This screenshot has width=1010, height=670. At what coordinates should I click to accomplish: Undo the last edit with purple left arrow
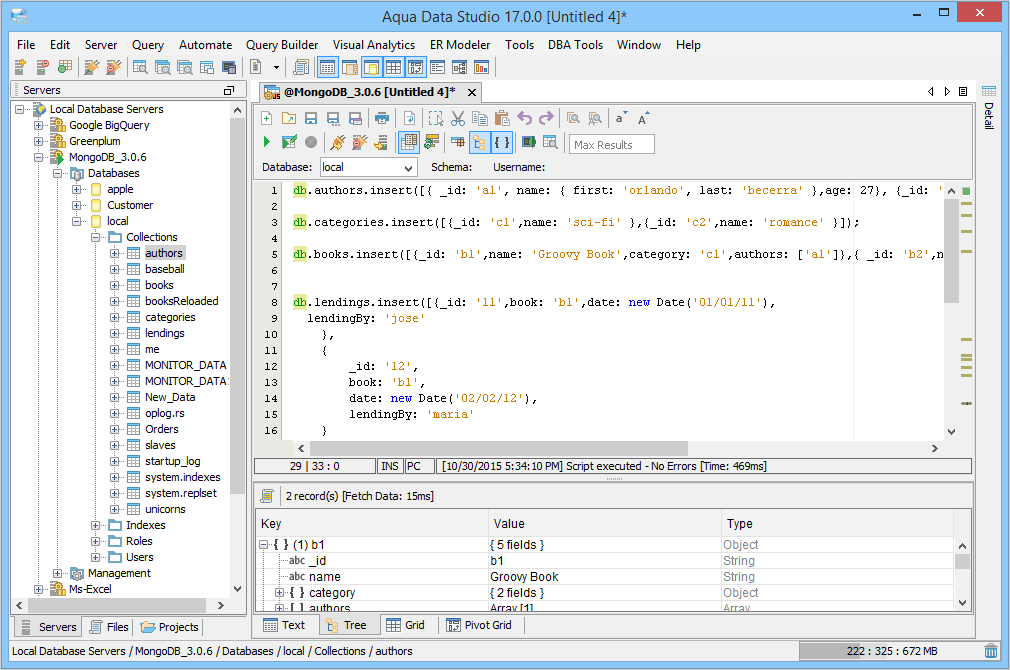tap(524, 119)
